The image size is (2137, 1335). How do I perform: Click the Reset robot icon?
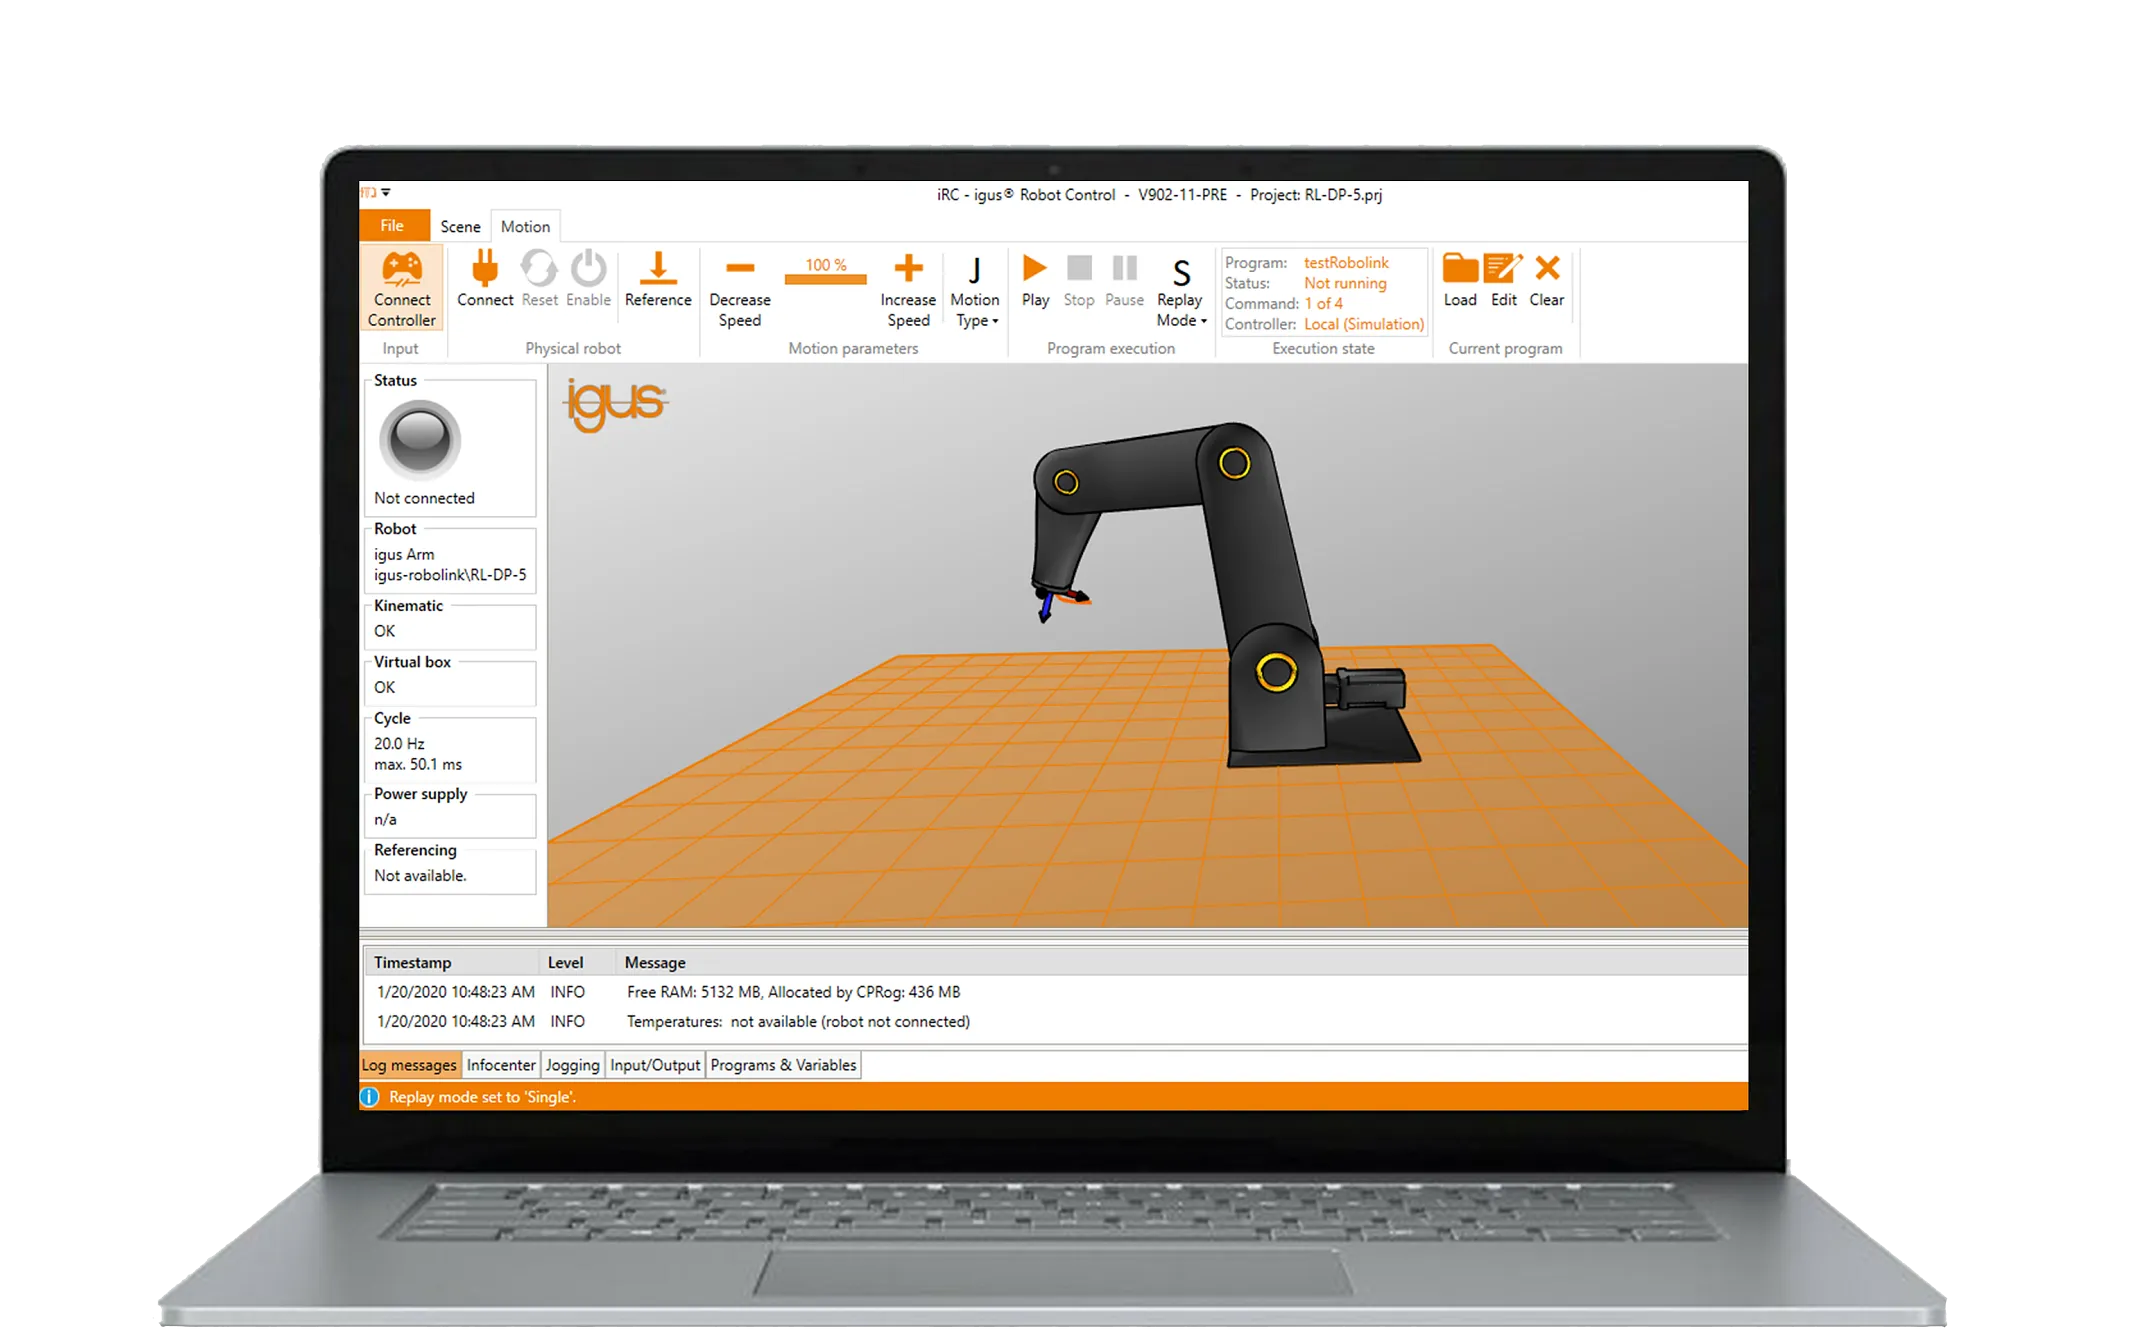tap(539, 268)
